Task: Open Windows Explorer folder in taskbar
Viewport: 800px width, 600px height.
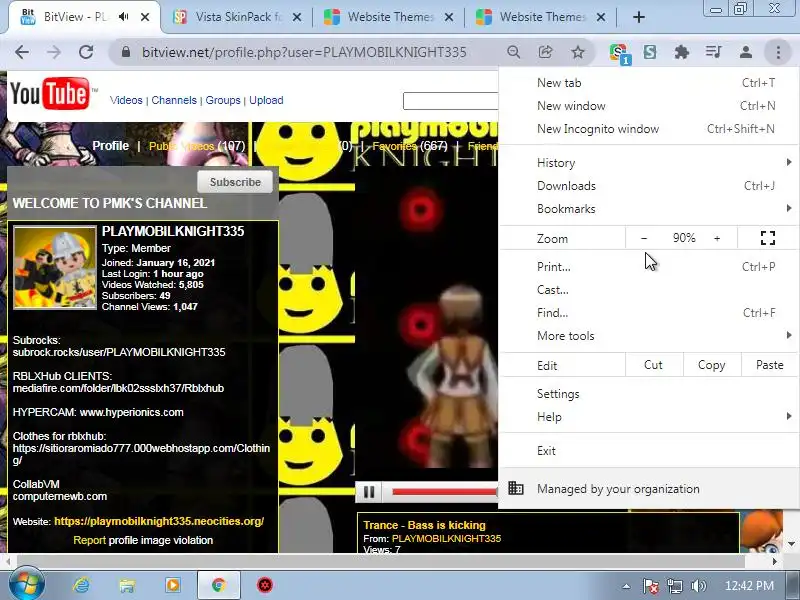Action: (127, 585)
